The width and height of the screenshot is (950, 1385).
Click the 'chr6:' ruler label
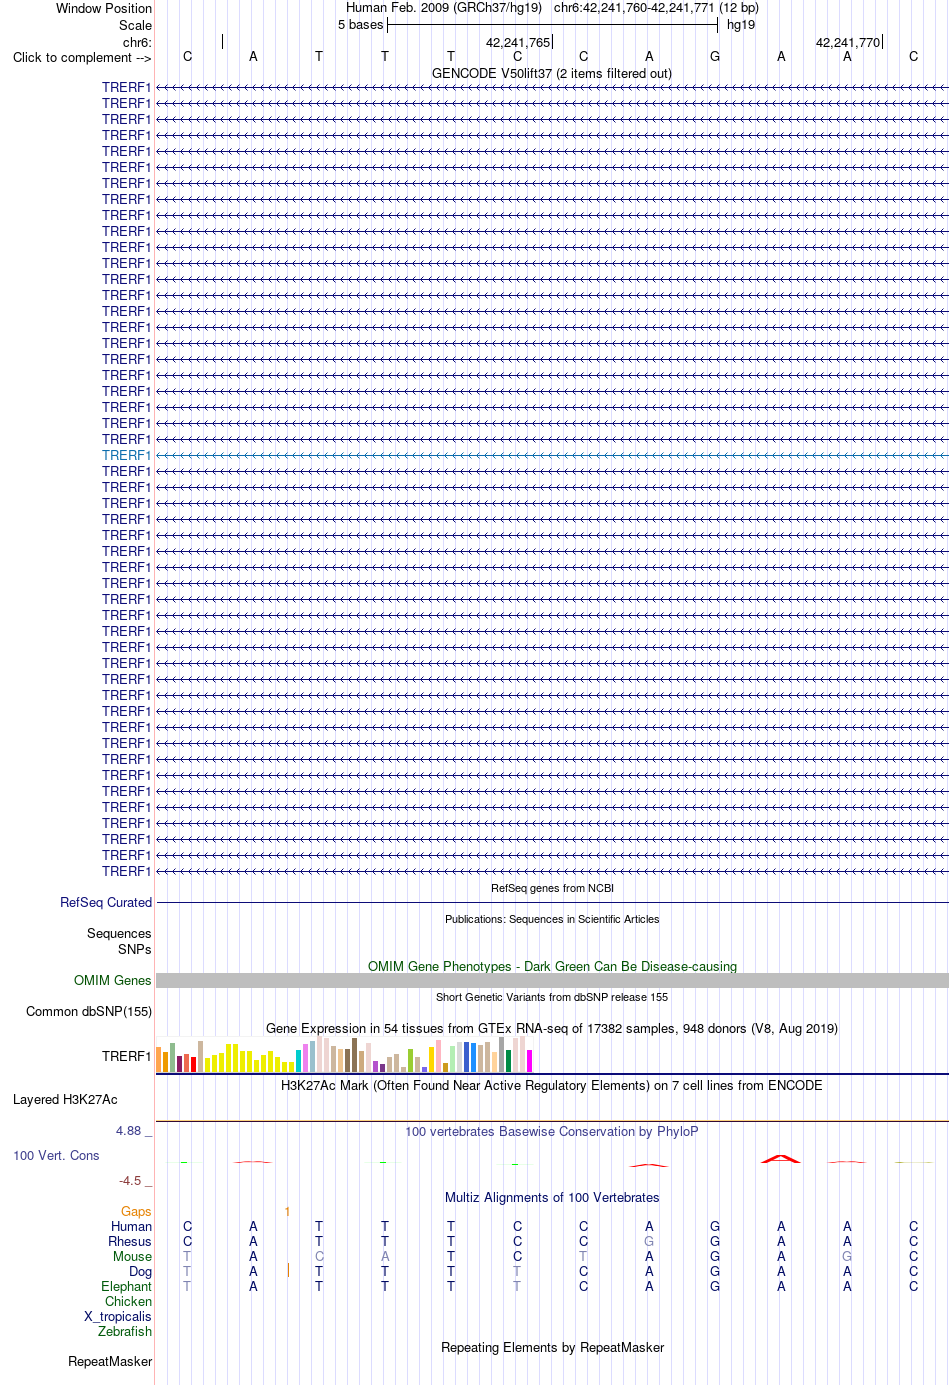(x=137, y=42)
